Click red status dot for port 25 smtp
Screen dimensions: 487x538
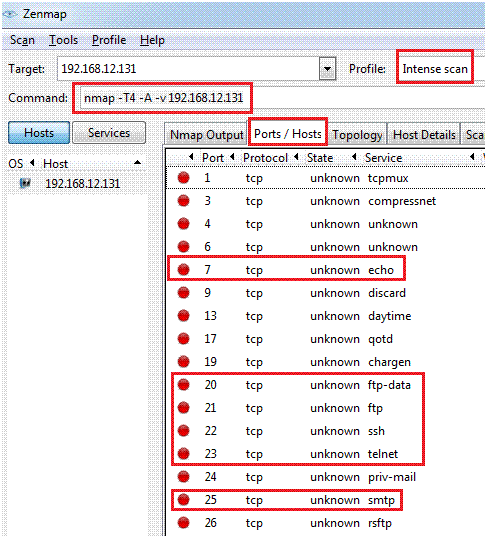coord(184,500)
